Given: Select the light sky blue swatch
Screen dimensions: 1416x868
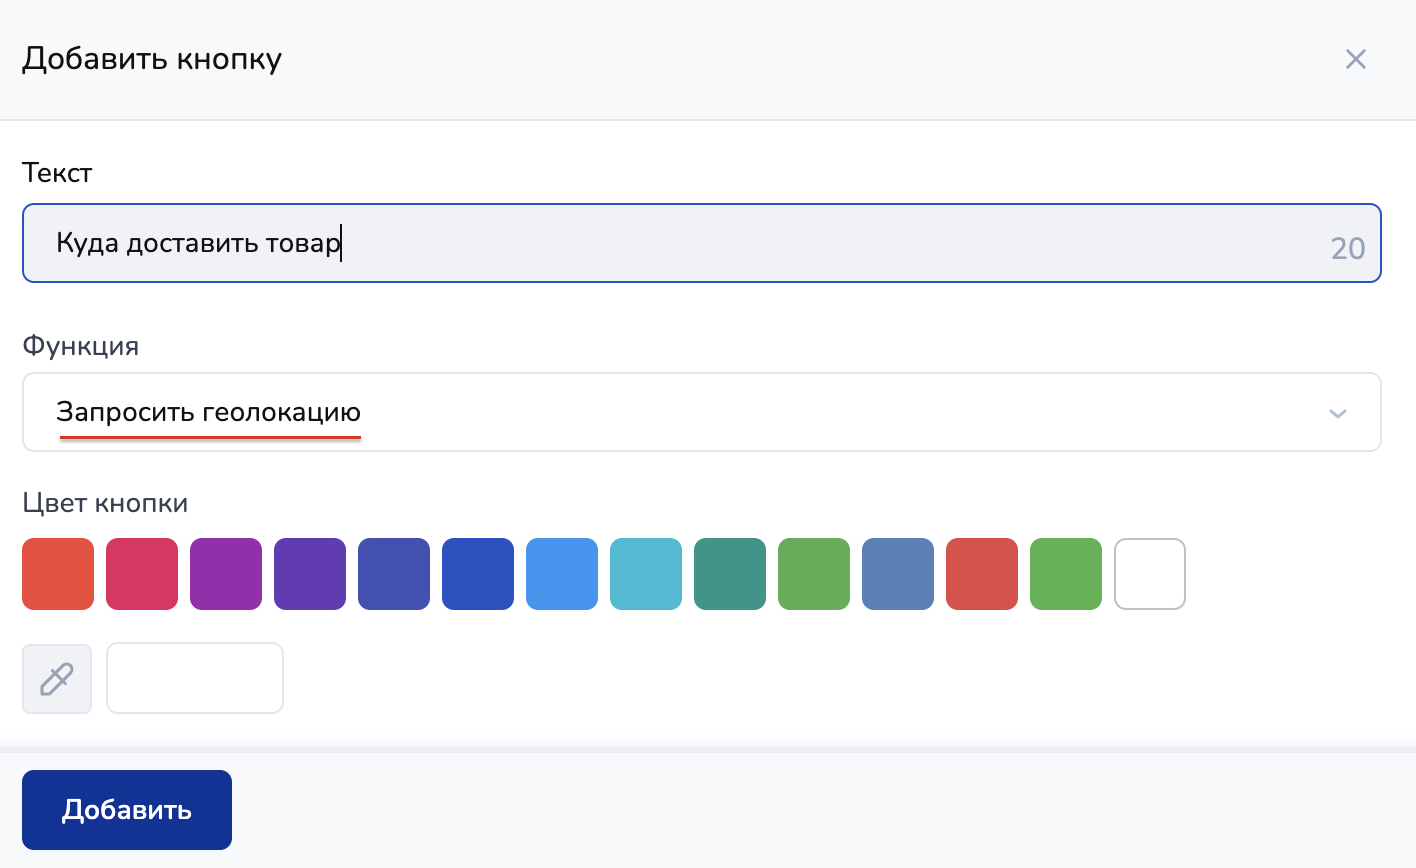Looking at the screenshot, I should point(562,574).
